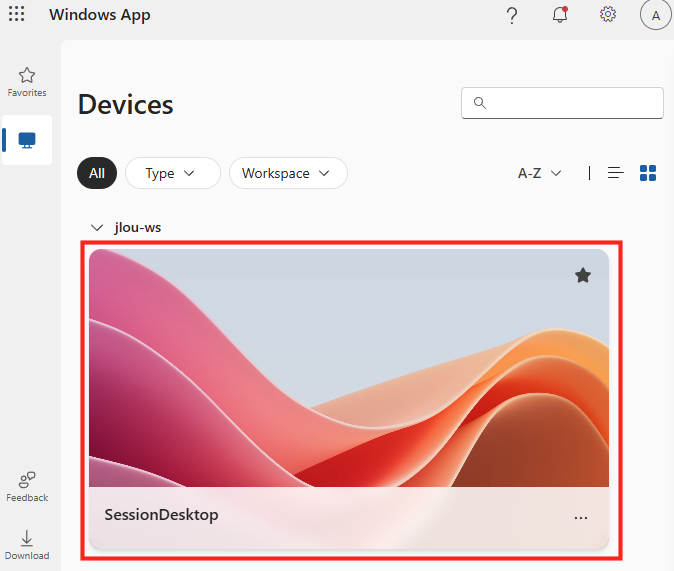Click the Help question mark icon
674x571 pixels.
pos(512,16)
